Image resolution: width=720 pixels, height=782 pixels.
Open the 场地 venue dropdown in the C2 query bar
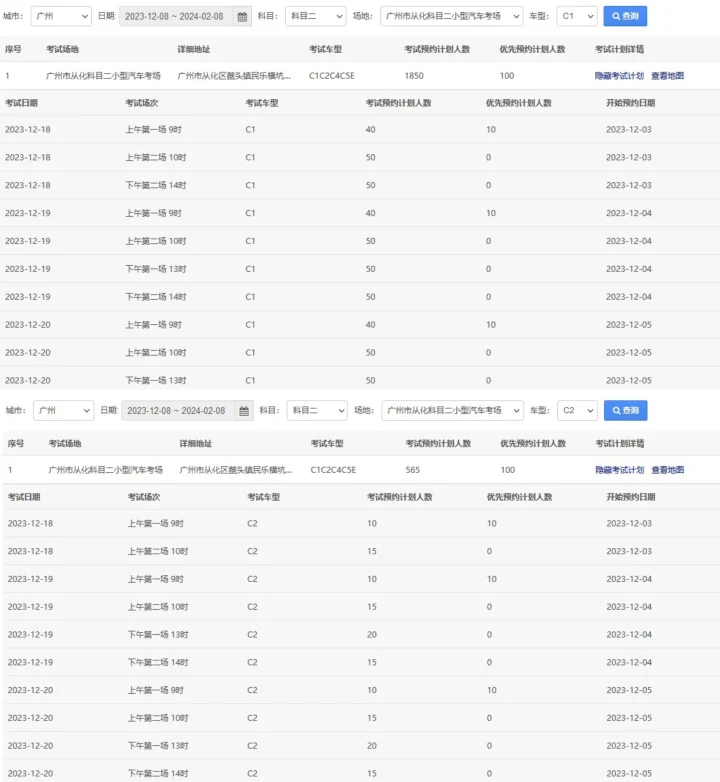point(452,411)
